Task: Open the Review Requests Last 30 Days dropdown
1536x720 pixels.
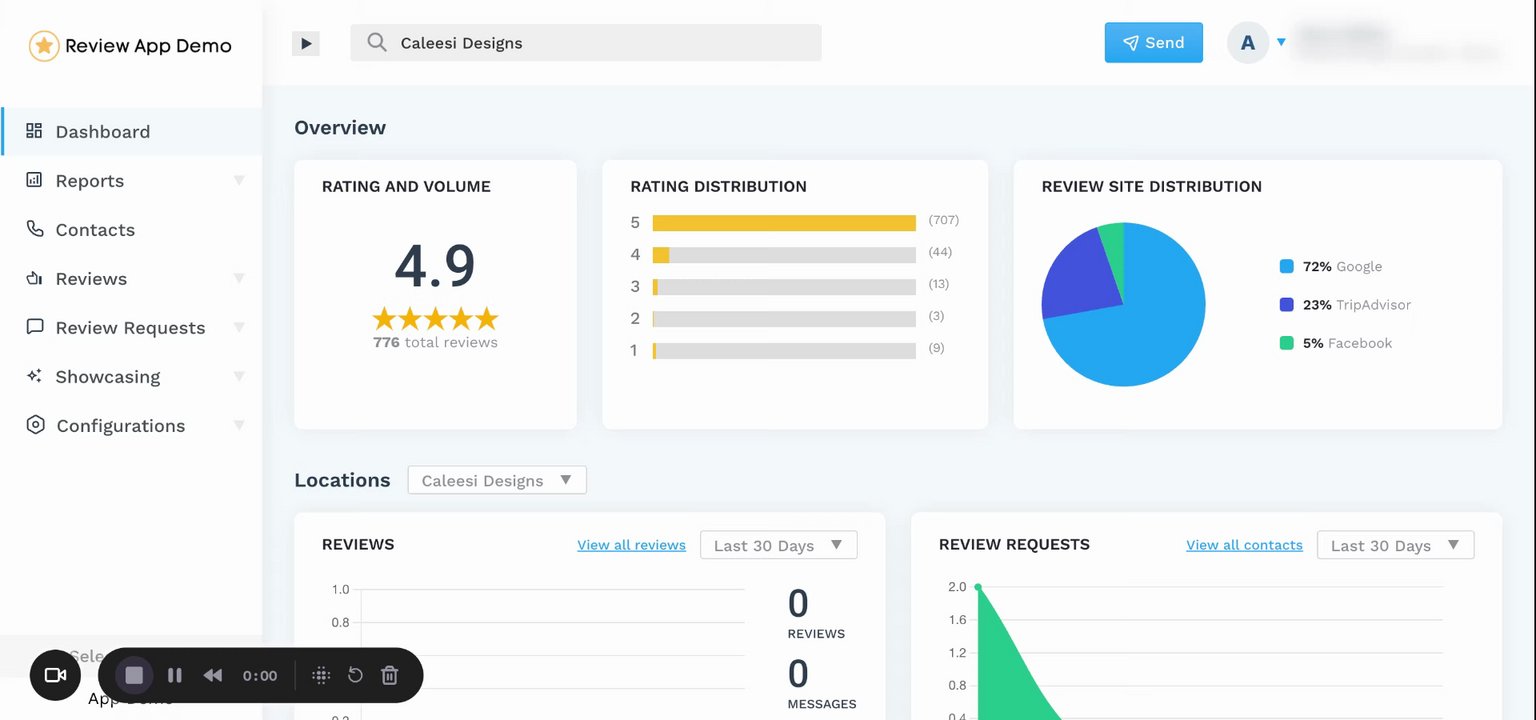Action: (1396, 545)
